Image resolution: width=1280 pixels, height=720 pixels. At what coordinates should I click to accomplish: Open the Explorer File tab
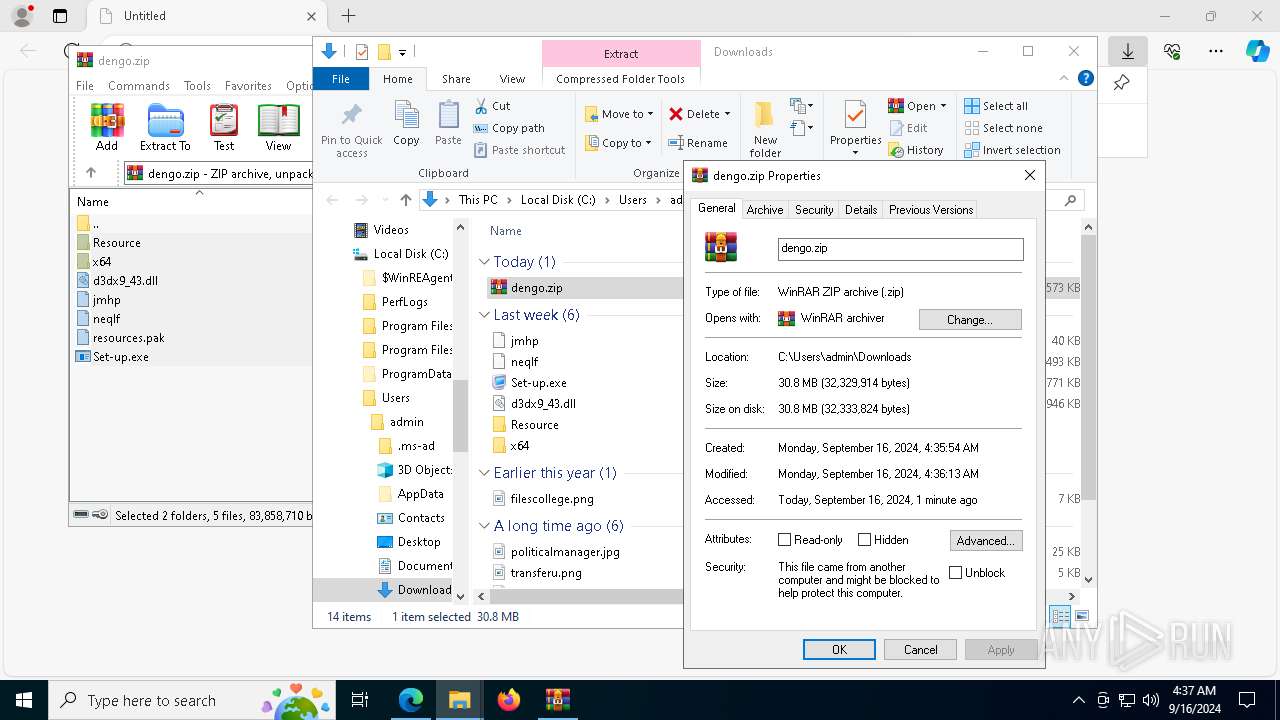341,79
